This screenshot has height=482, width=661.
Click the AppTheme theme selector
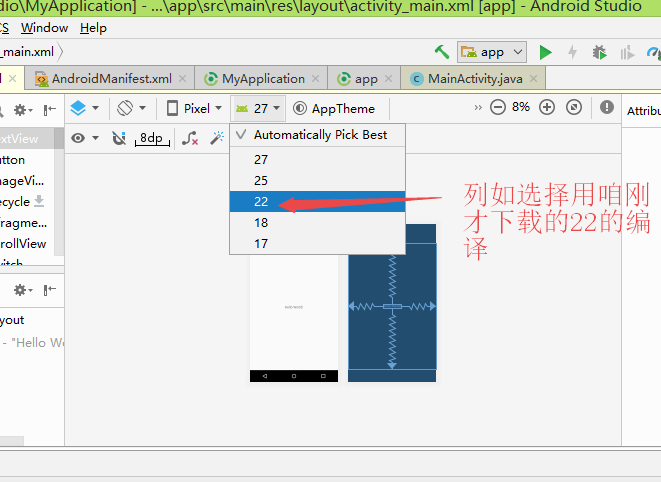[x=334, y=108]
